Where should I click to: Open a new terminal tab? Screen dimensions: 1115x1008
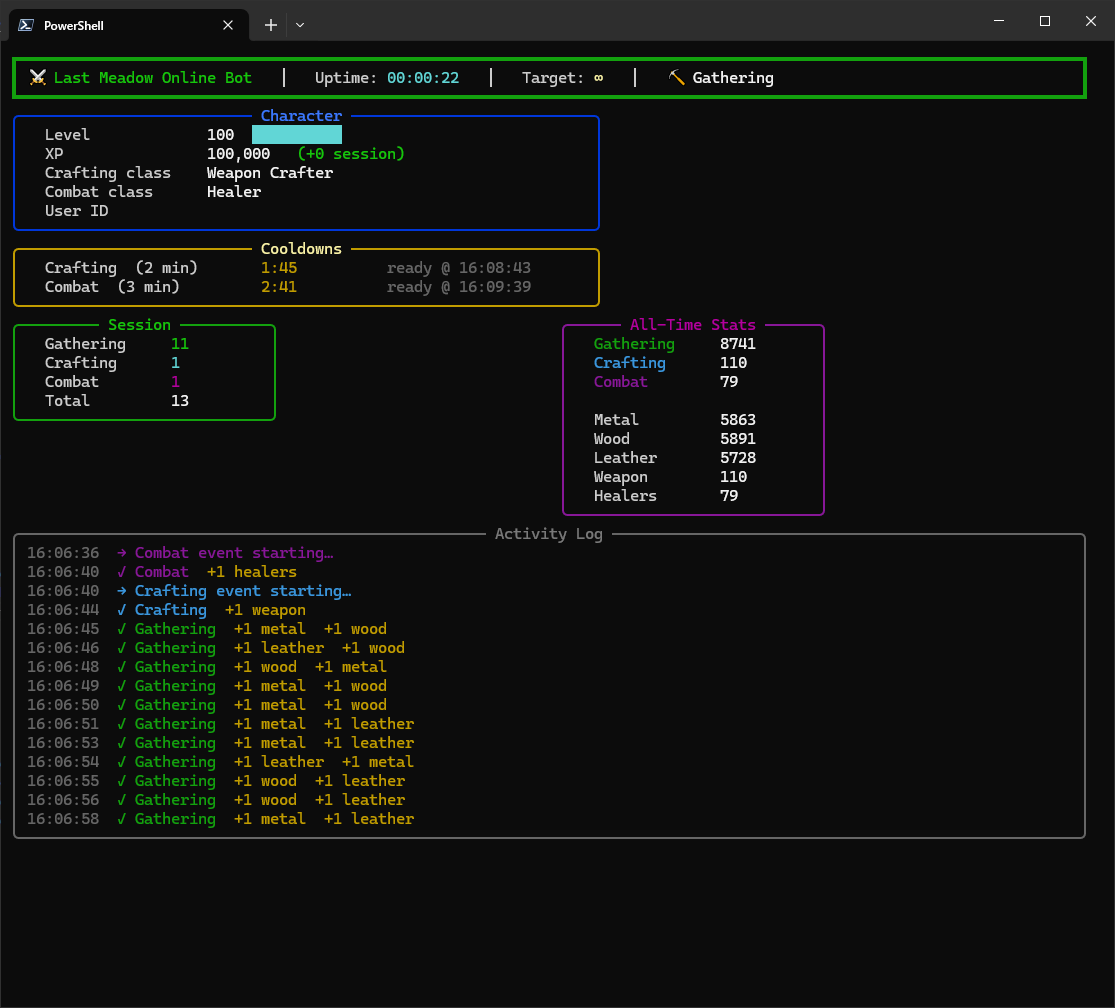(271, 25)
